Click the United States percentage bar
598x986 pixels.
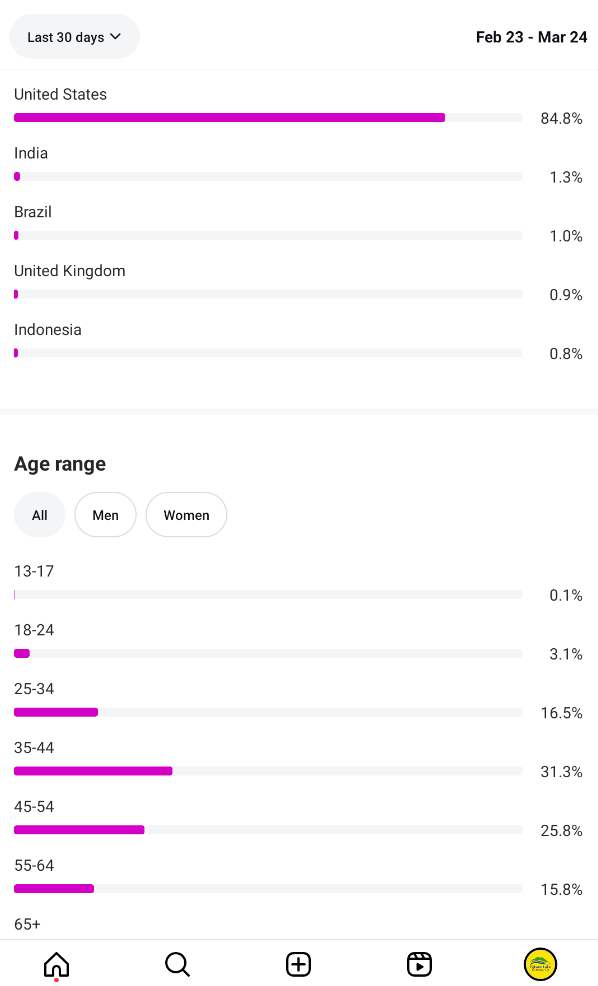pyautogui.click(x=268, y=118)
